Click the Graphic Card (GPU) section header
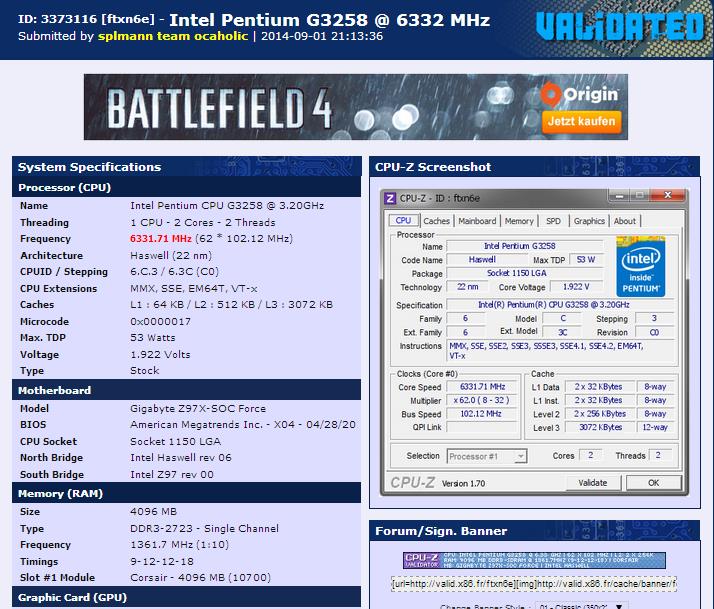This screenshot has height=609, width=714. (x=187, y=597)
